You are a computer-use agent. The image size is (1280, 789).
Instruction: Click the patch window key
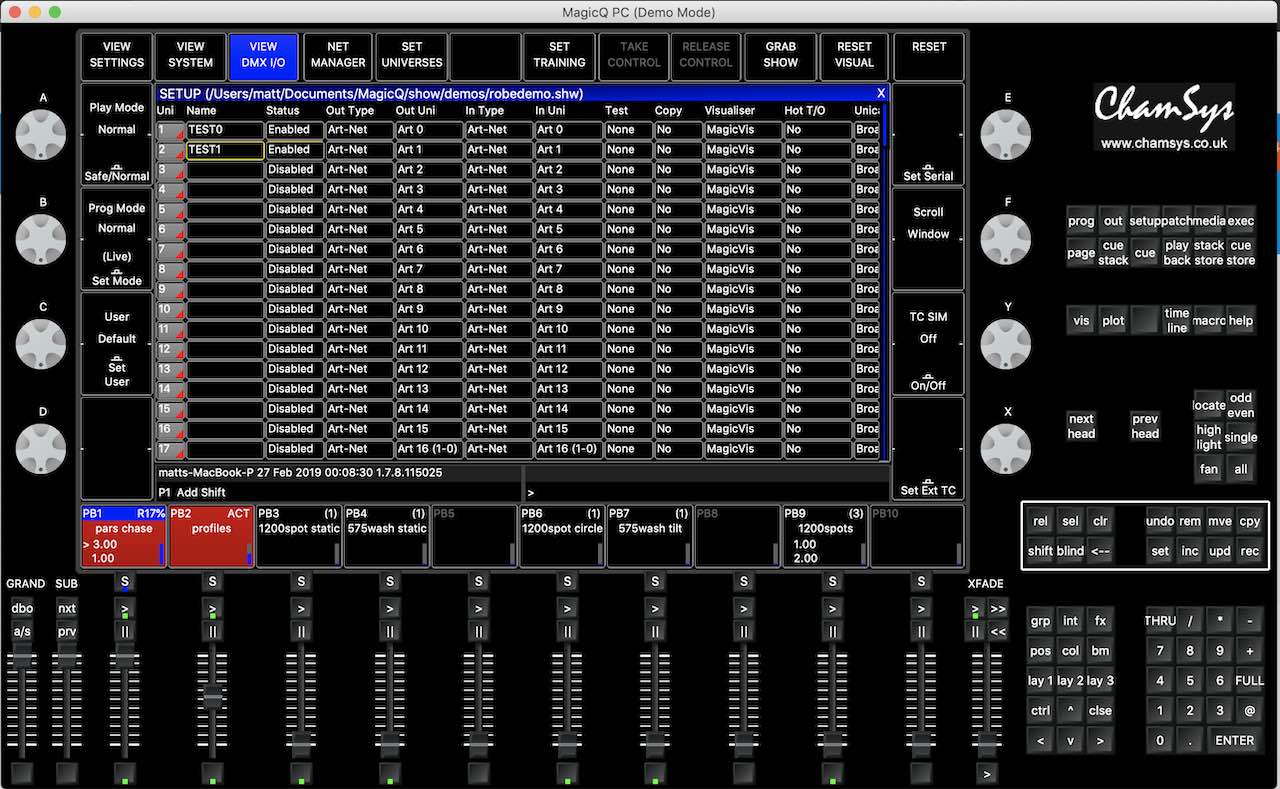1177,222
